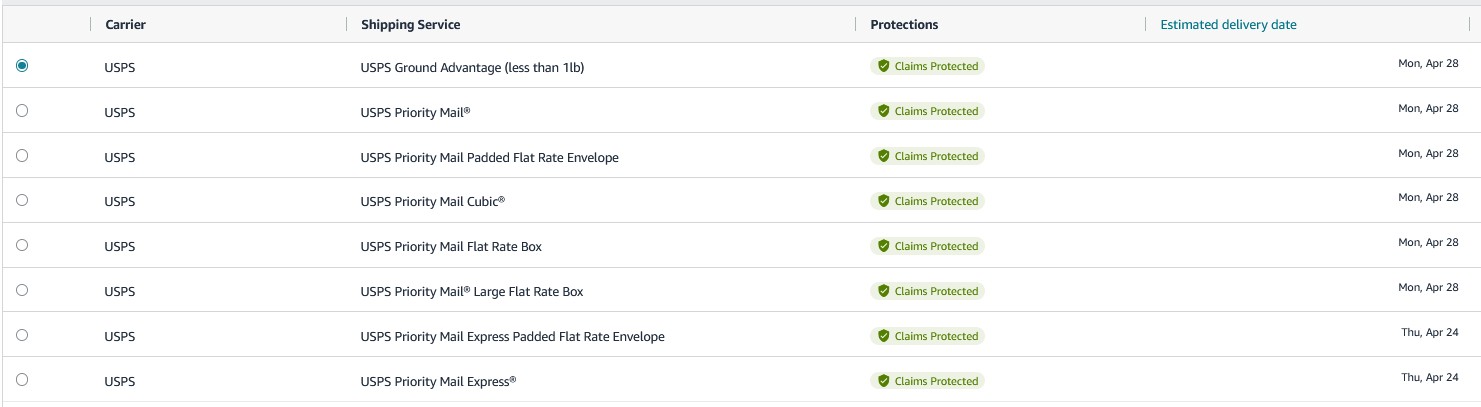This screenshot has width=1481, height=407.
Task: Select the USPS Ground Advantage radio button
Action: point(22,65)
